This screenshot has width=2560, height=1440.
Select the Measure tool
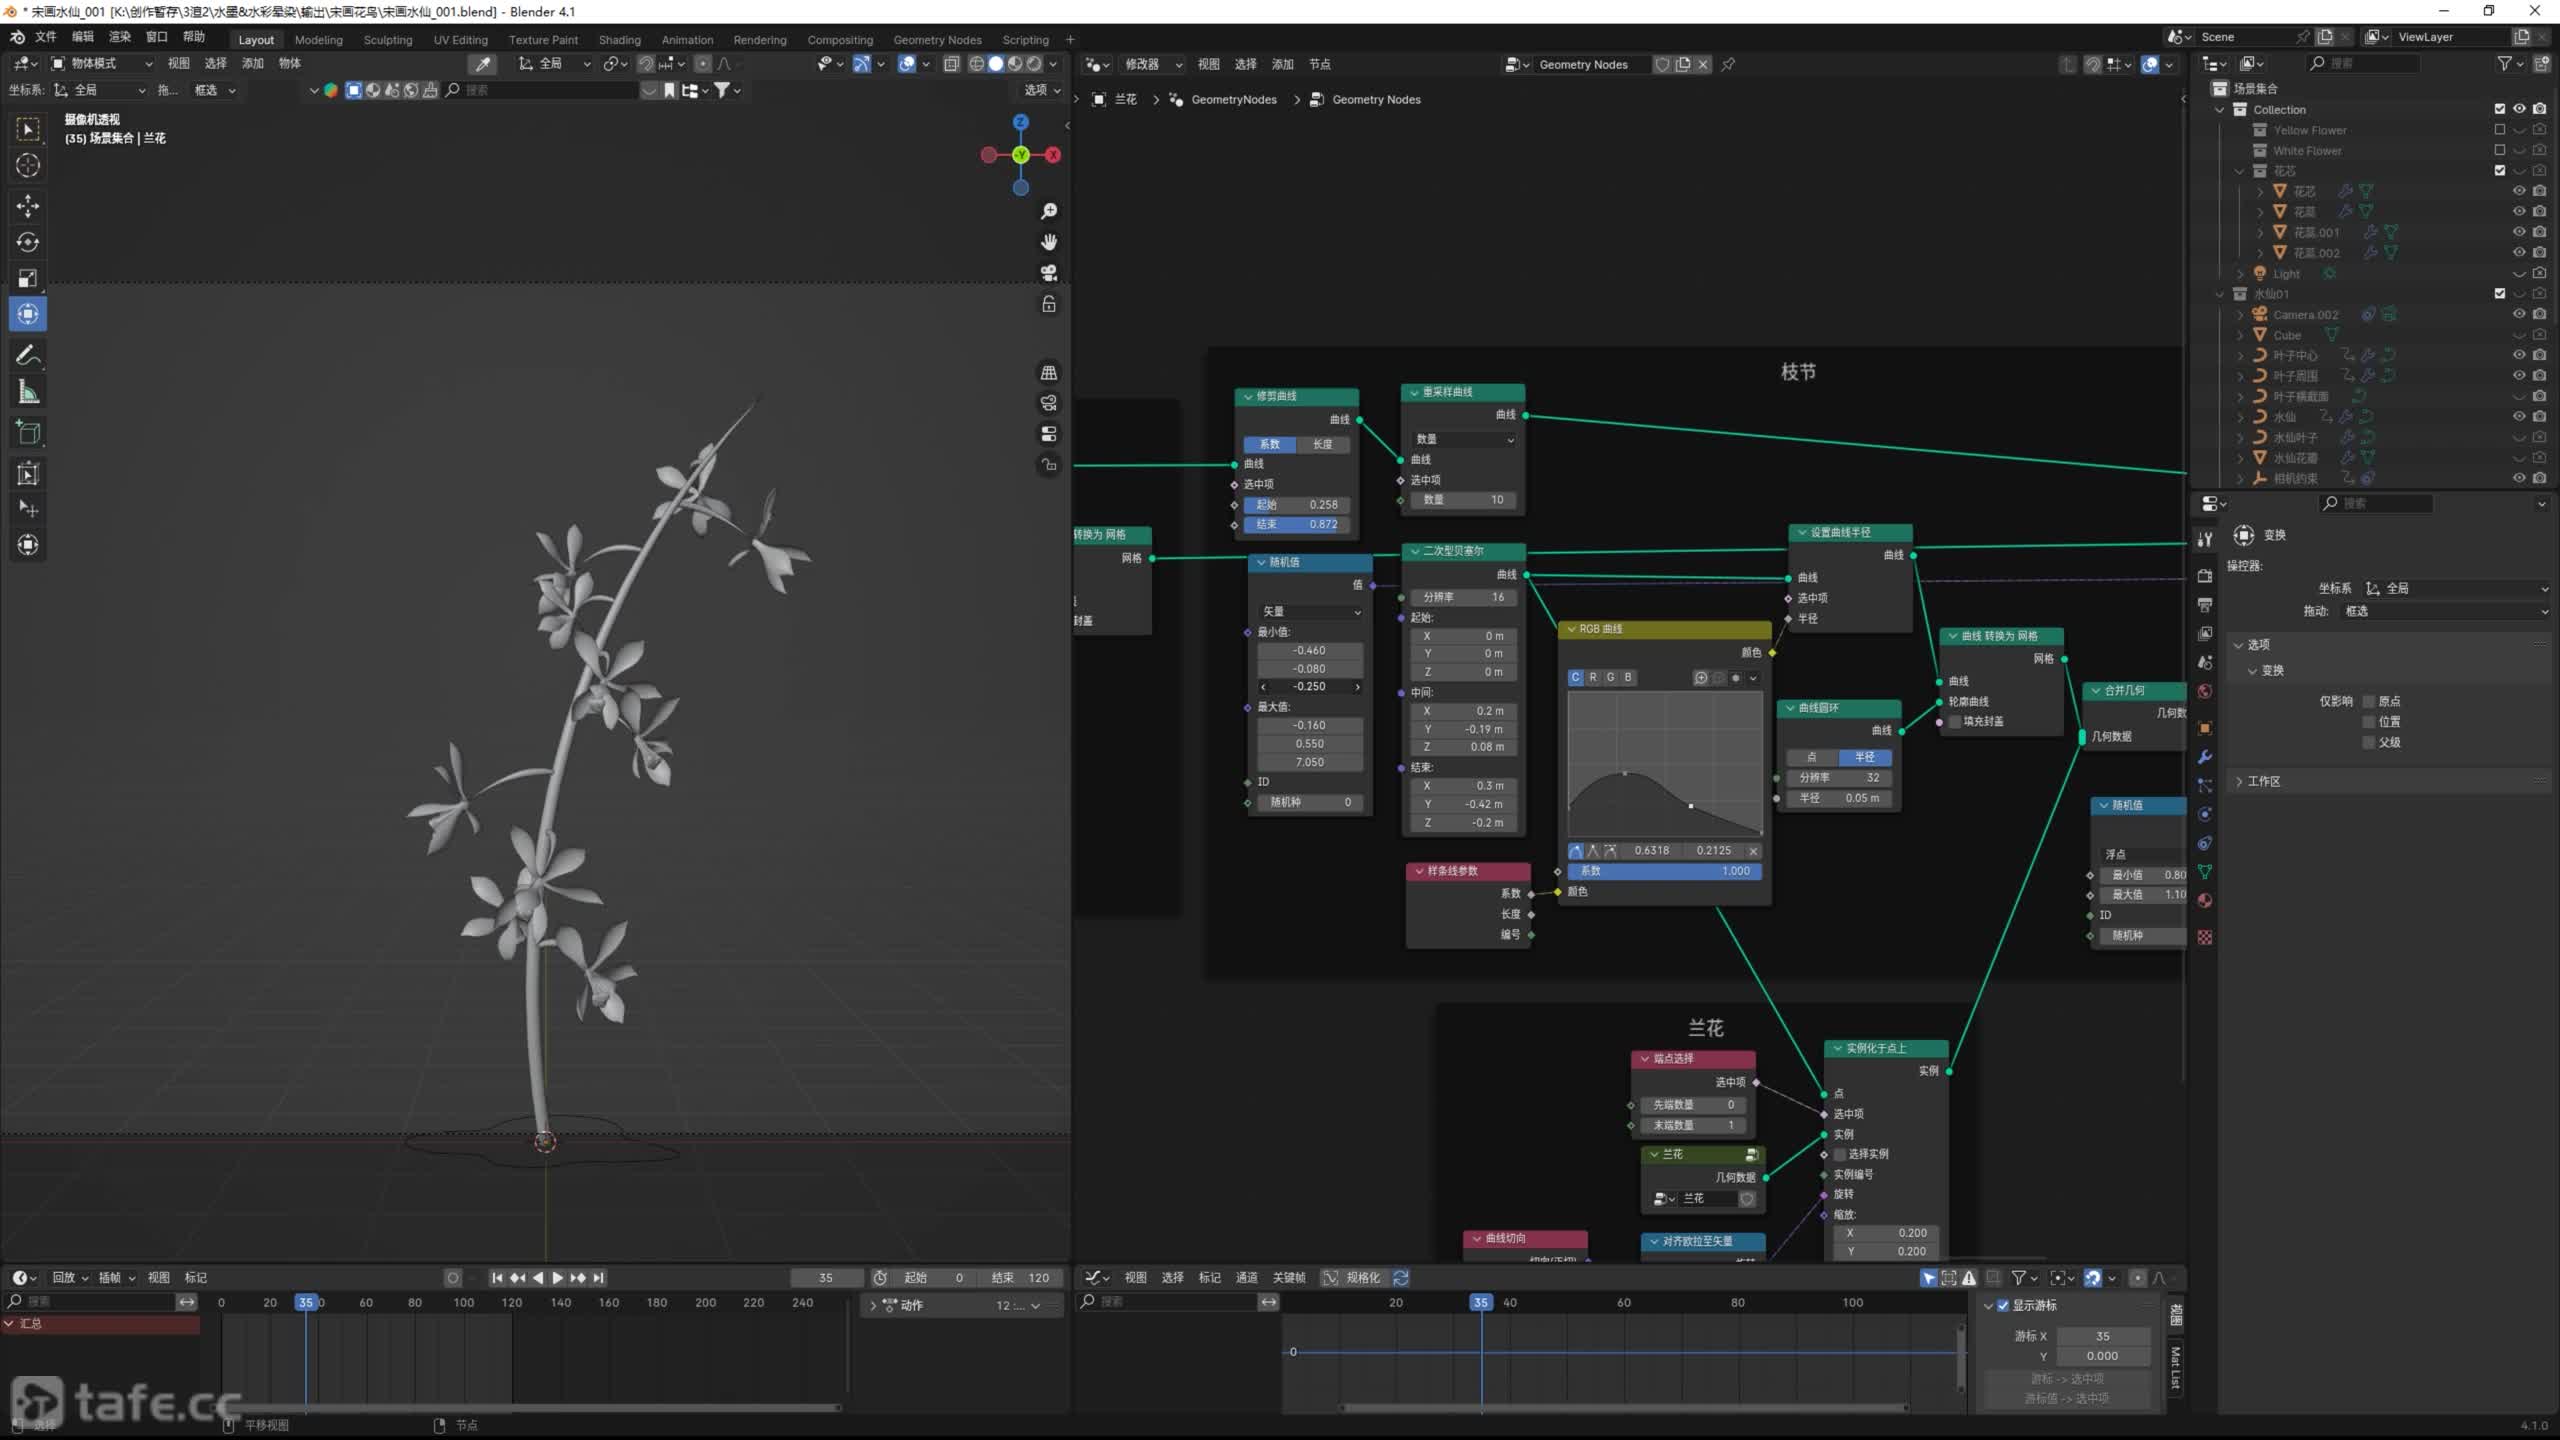[x=28, y=393]
